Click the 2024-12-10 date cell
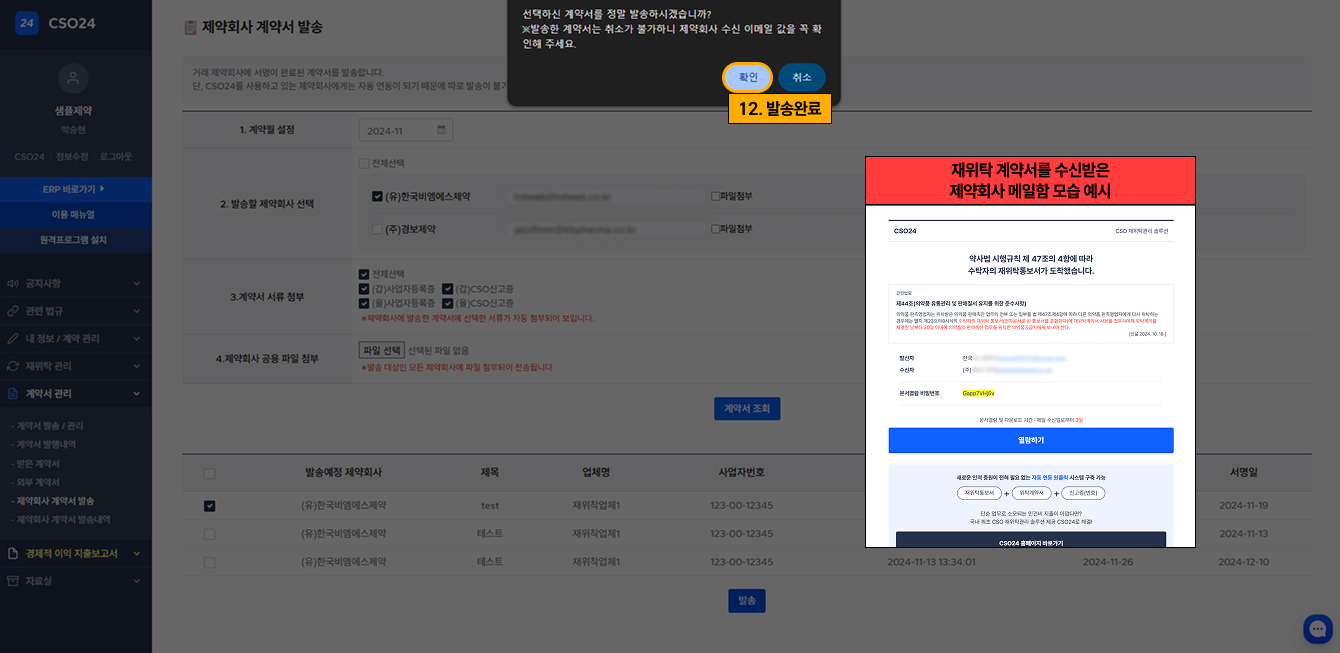Viewport: 1340px width, 653px height. 1244,562
